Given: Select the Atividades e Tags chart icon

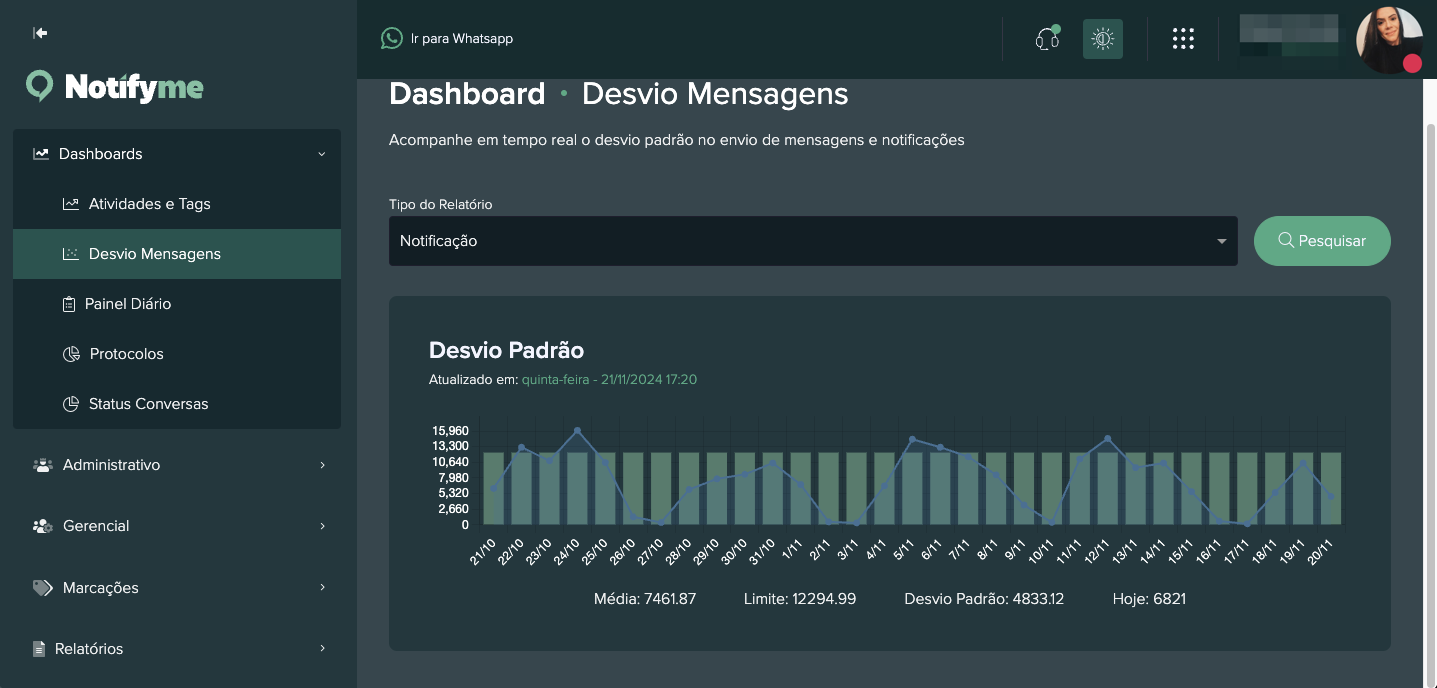Looking at the screenshot, I should click(x=70, y=203).
